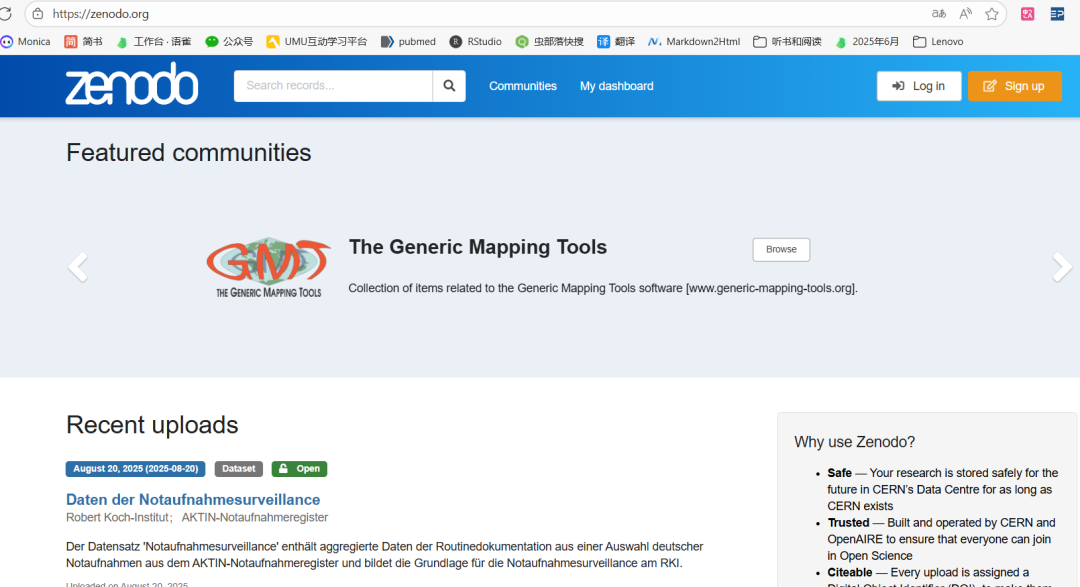
Task: Open the 公众号 bookmark
Action: (229, 41)
